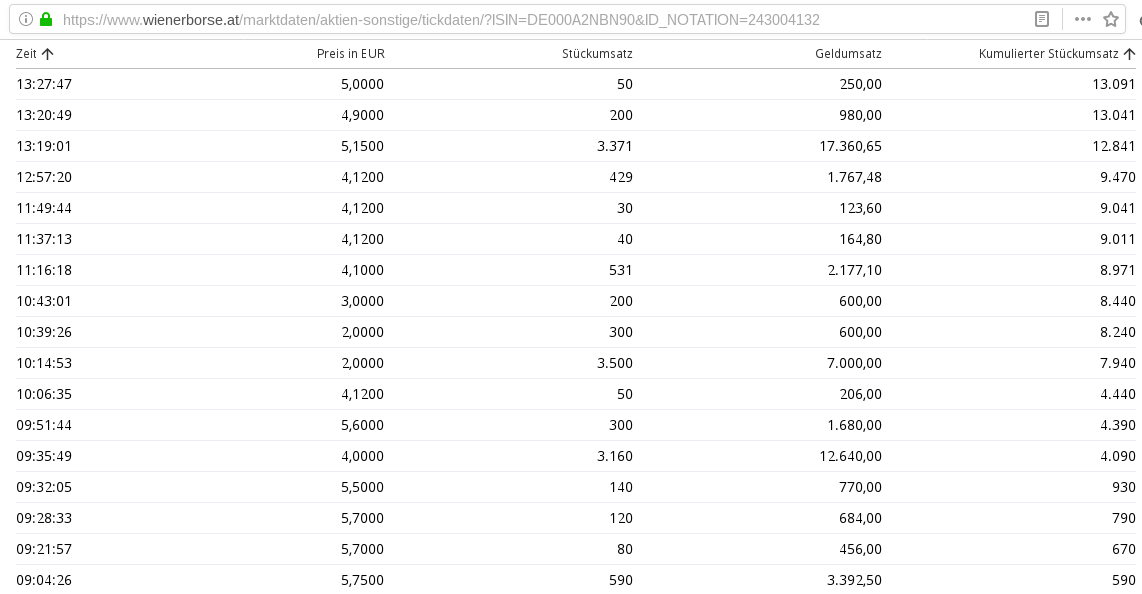
Task: Click the sort arrow beside Kumulierter Stückumsatz
Action: [x=1129, y=54]
